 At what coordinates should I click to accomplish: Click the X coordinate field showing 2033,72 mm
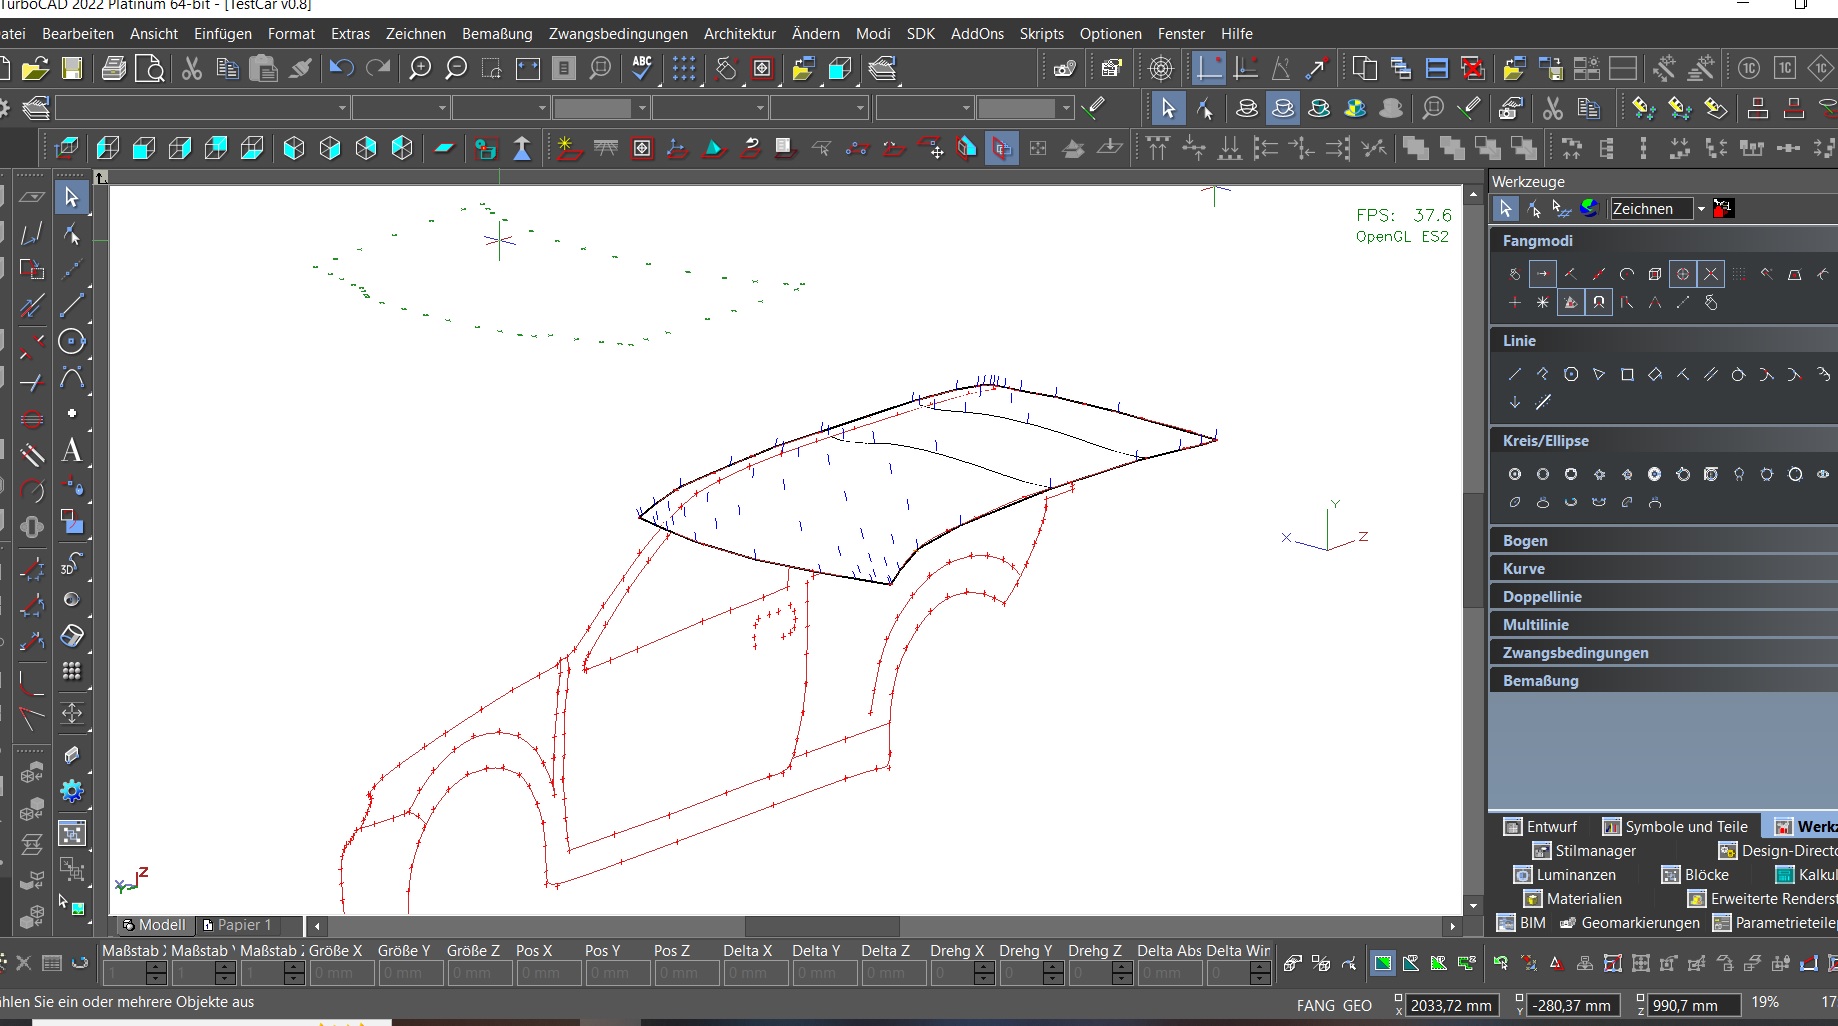pos(1451,1006)
